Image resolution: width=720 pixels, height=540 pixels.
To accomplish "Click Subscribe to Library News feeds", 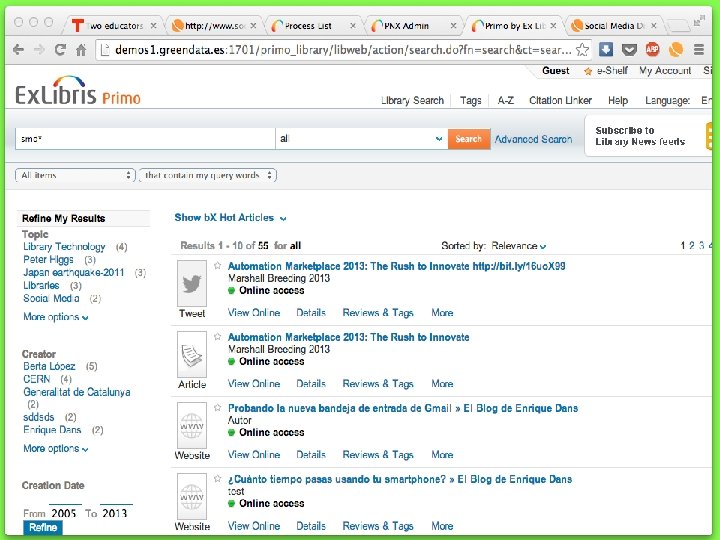I will pyautogui.click(x=640, y=136).
